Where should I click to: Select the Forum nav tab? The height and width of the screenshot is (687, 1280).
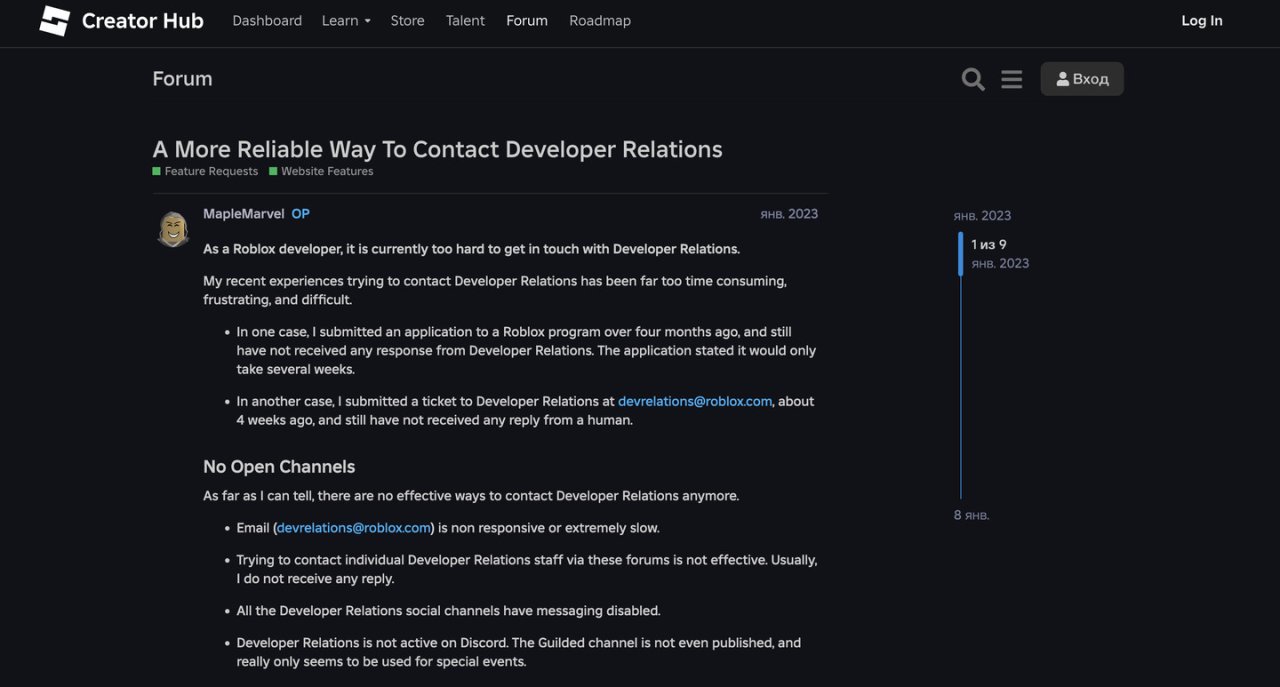pos(527,21)
